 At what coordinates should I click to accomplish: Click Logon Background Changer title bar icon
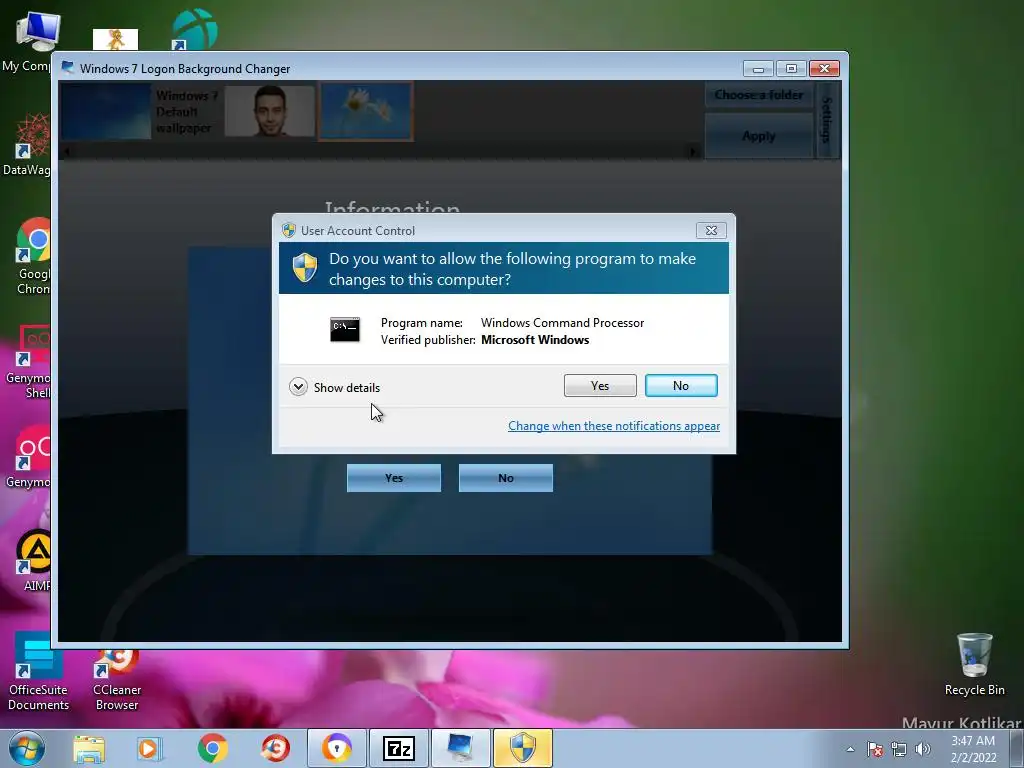pyautogui.click(x=67, y=68)
